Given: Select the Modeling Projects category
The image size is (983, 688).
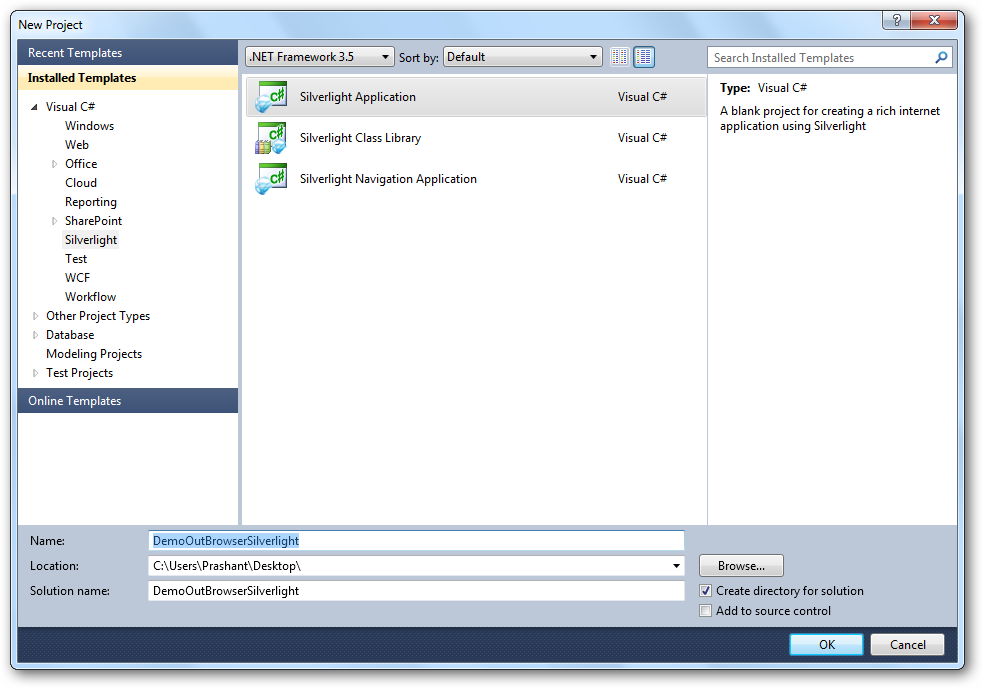Looking at the screenshot, I should (94, 354).
